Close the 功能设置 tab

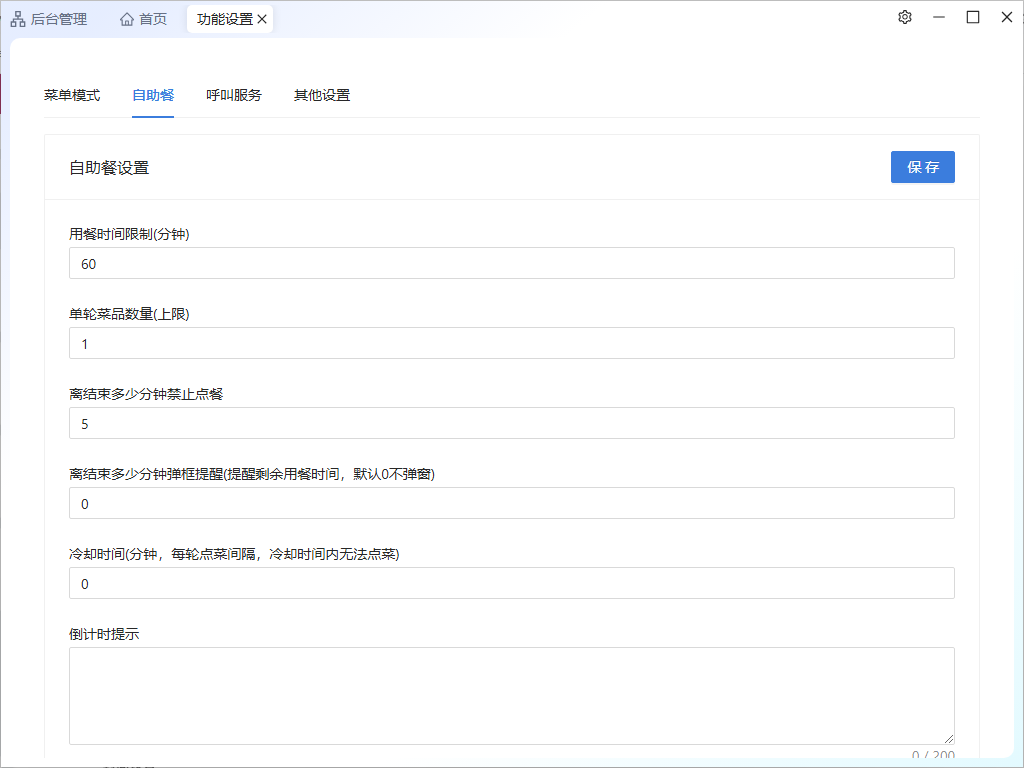coord(262,19)
